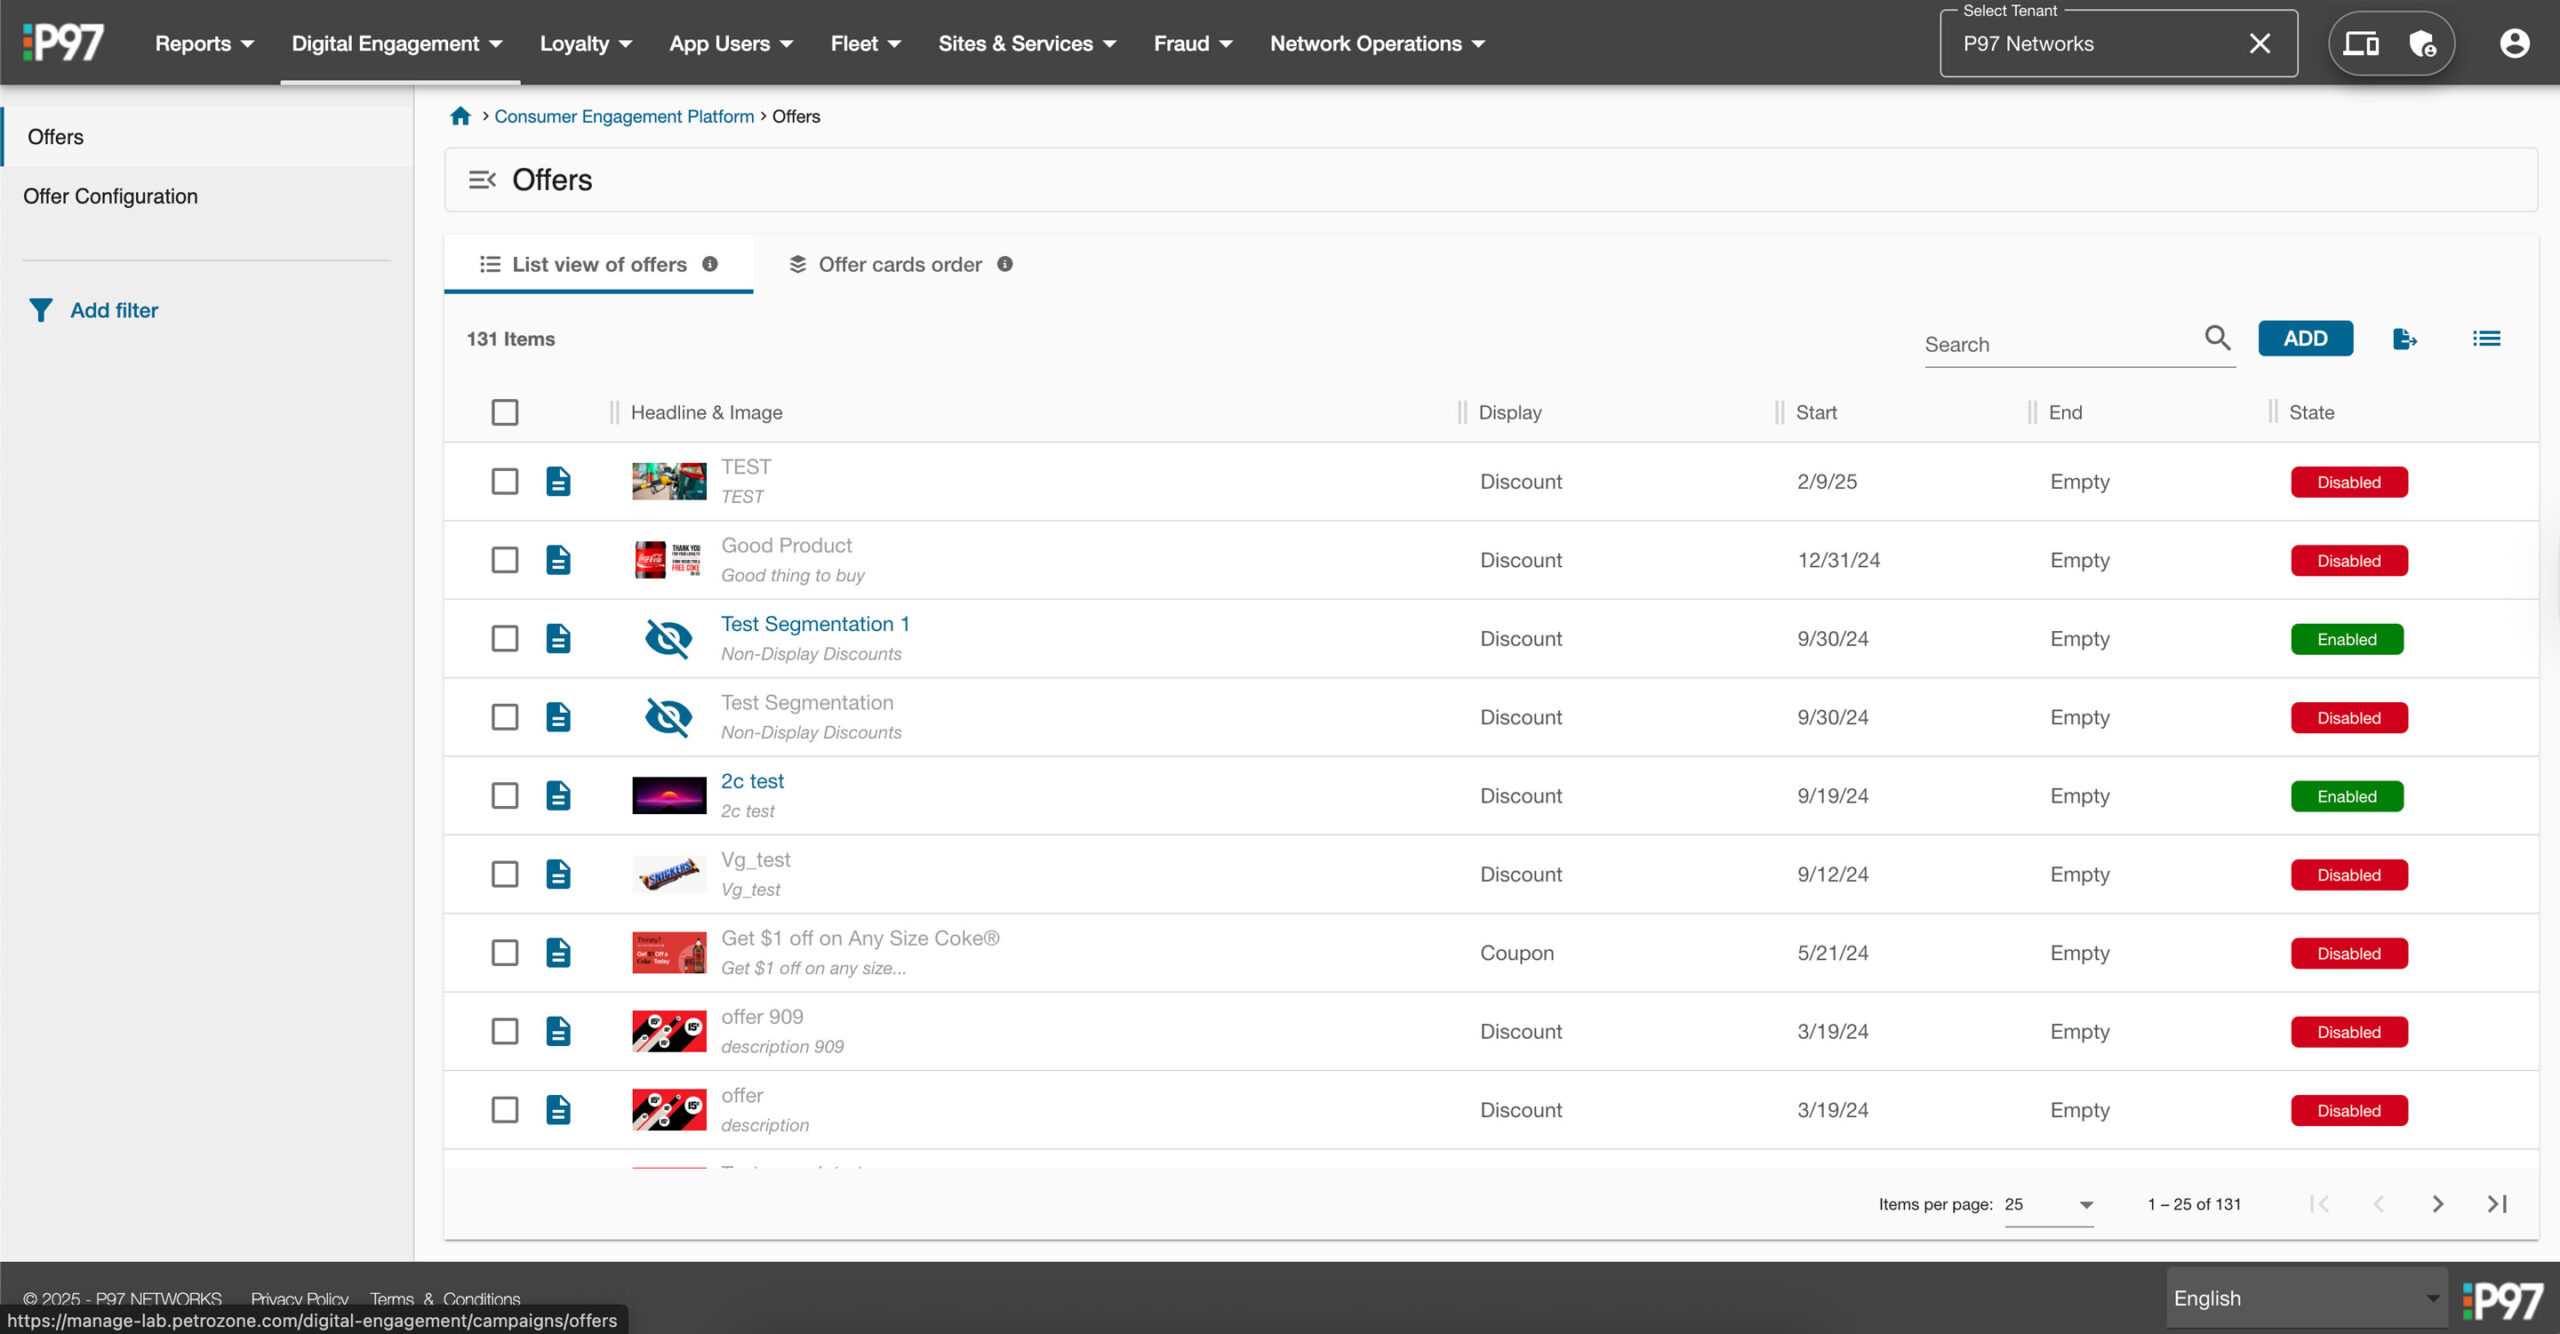Select checkbox for offer 909 row

[x=505, y=1031]
